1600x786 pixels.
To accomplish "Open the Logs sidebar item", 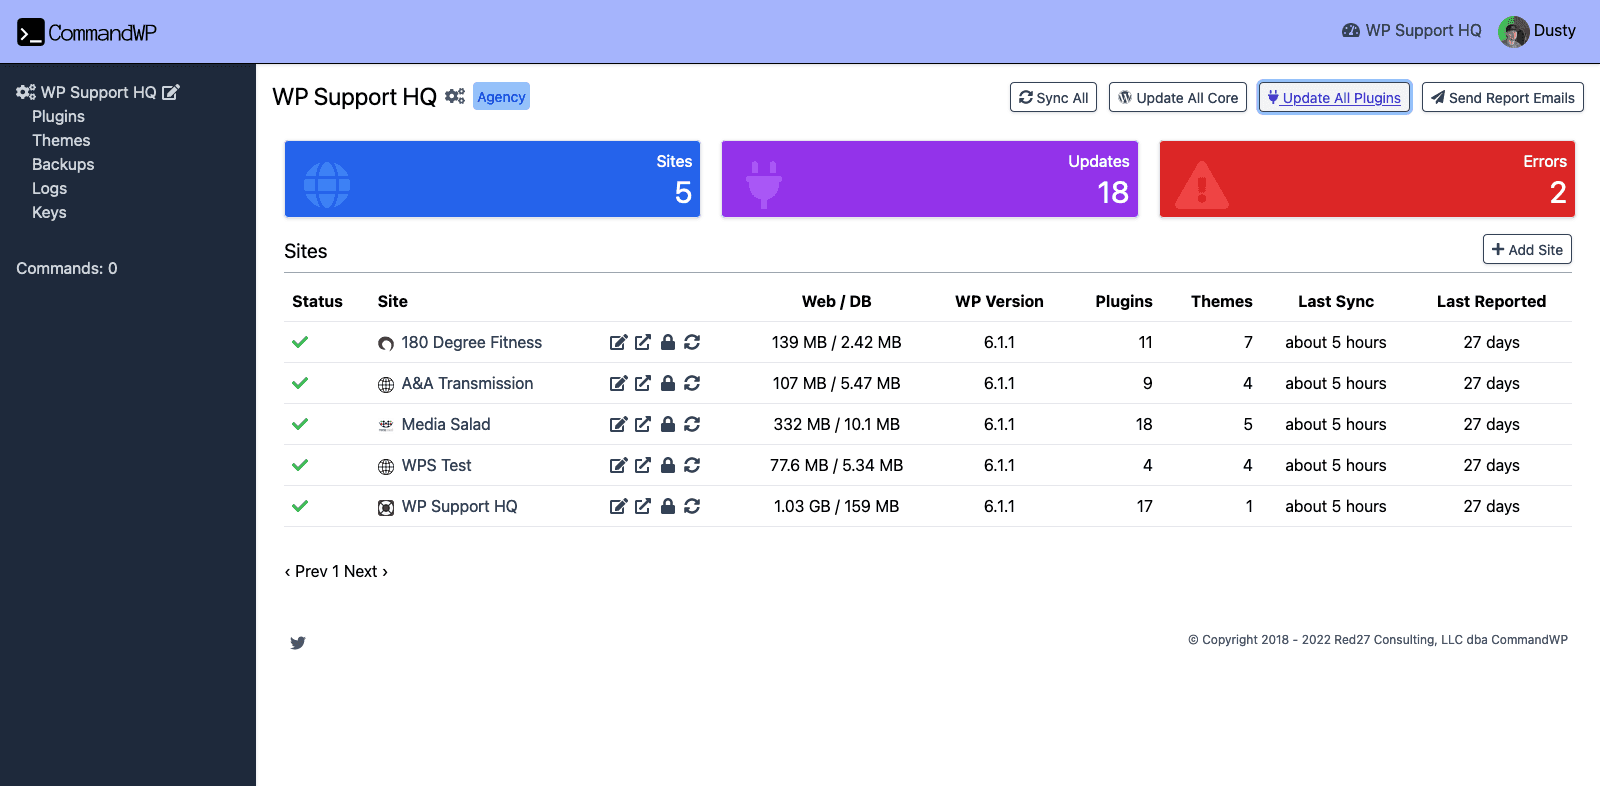I will pyautogui.click(x=49, y=188).
